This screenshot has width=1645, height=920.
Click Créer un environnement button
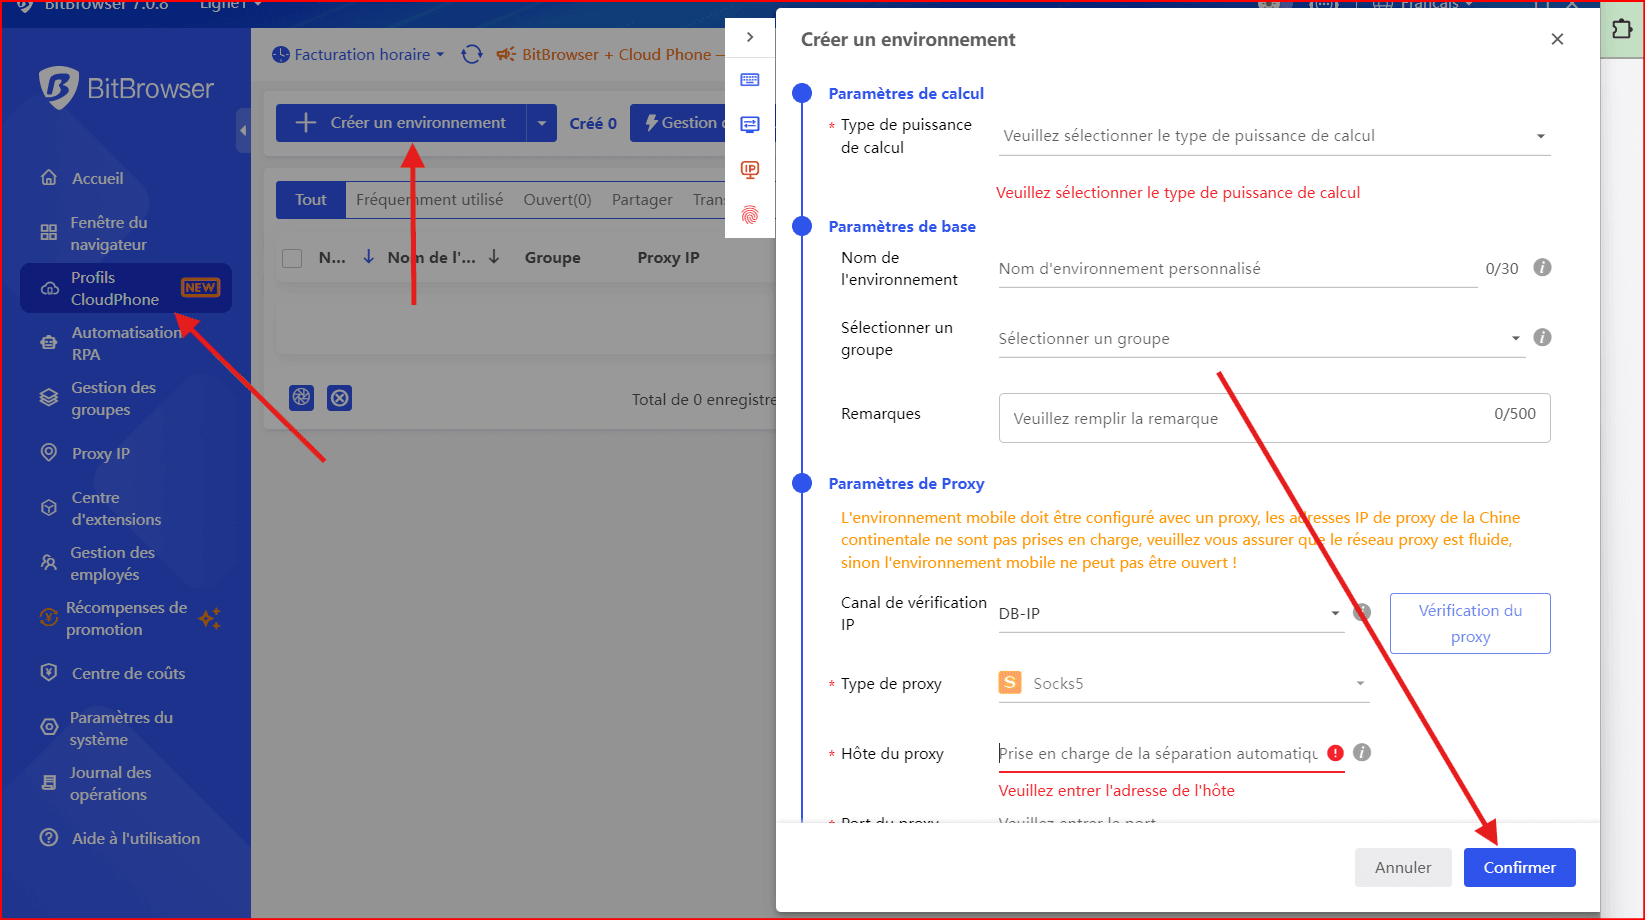point(402,123)
